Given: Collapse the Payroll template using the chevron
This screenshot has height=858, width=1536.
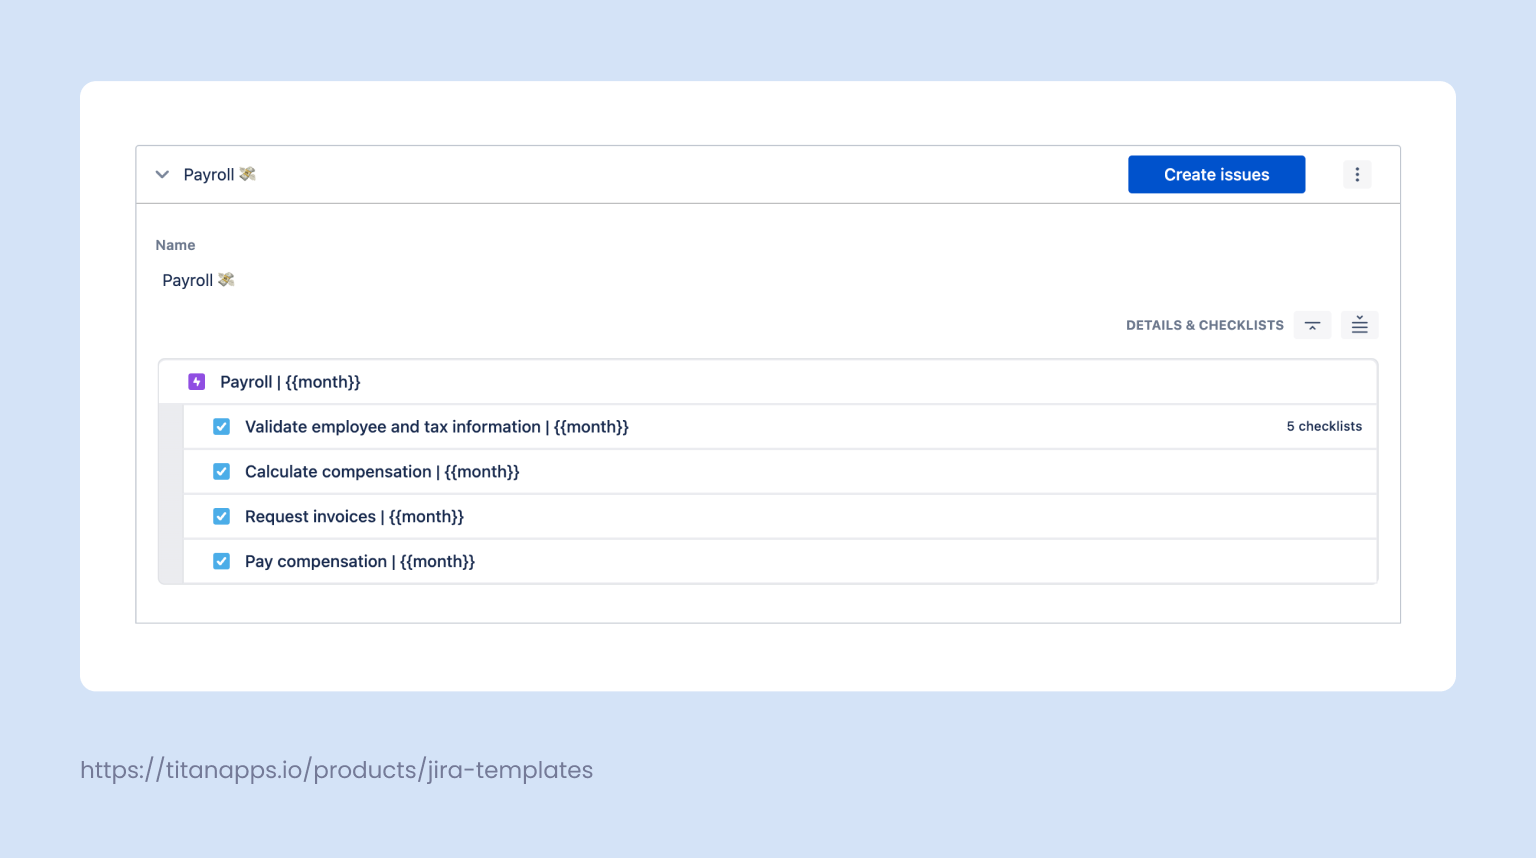Looking at the screenshot, I should coord(161,174).
